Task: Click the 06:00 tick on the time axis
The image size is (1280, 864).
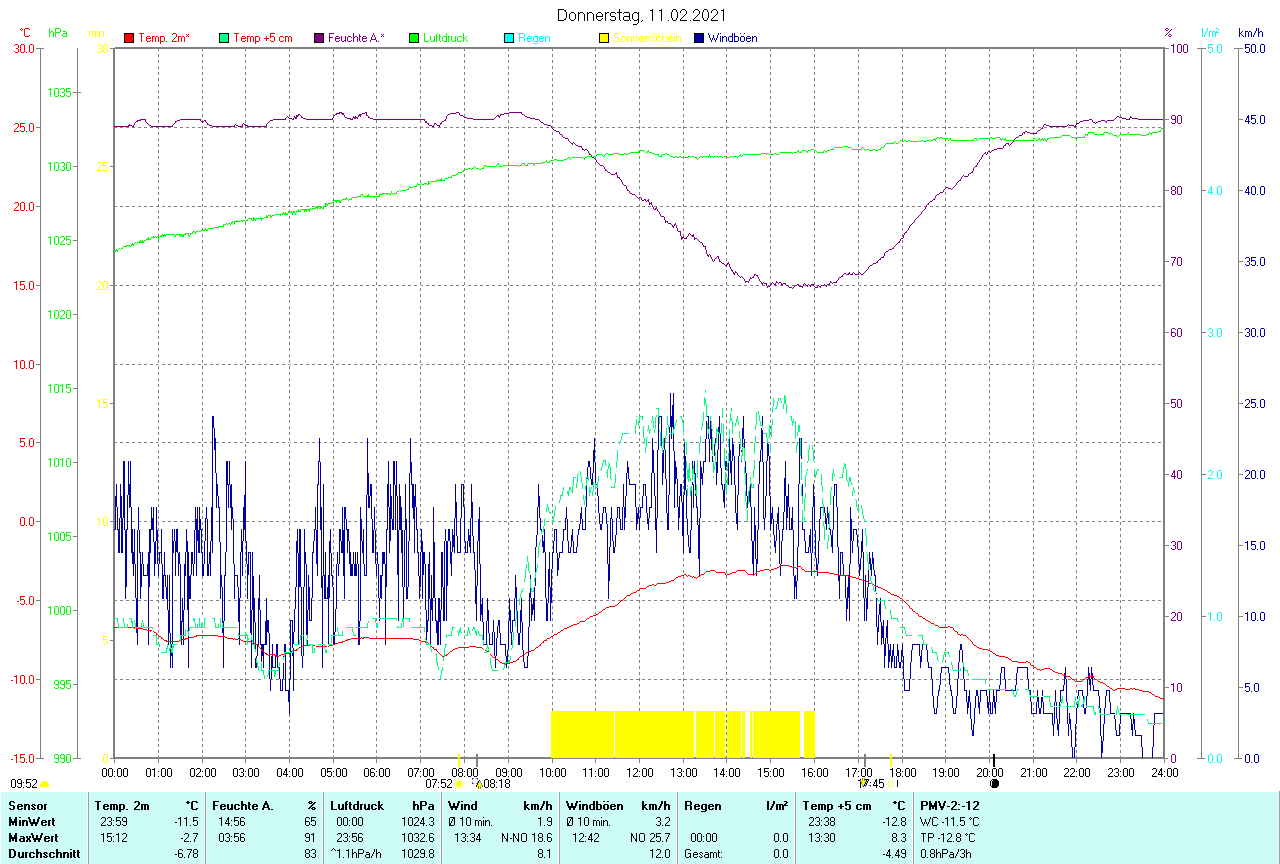Action: [x=377, y=772]
